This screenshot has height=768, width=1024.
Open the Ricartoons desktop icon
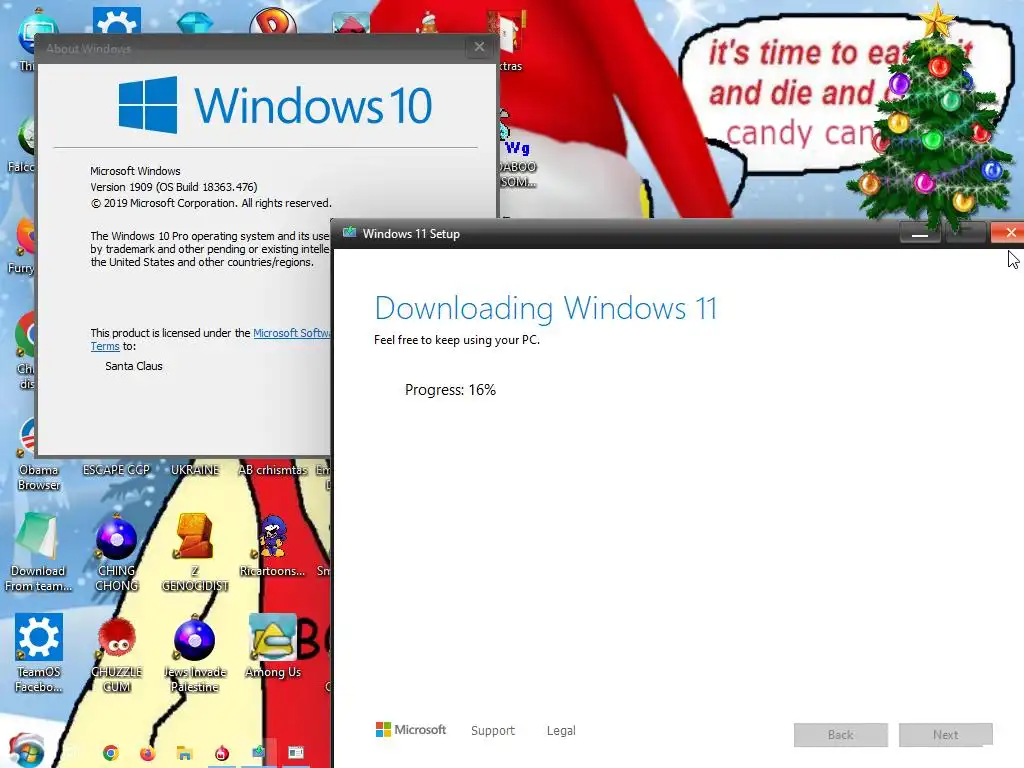(x=272, y=546)
